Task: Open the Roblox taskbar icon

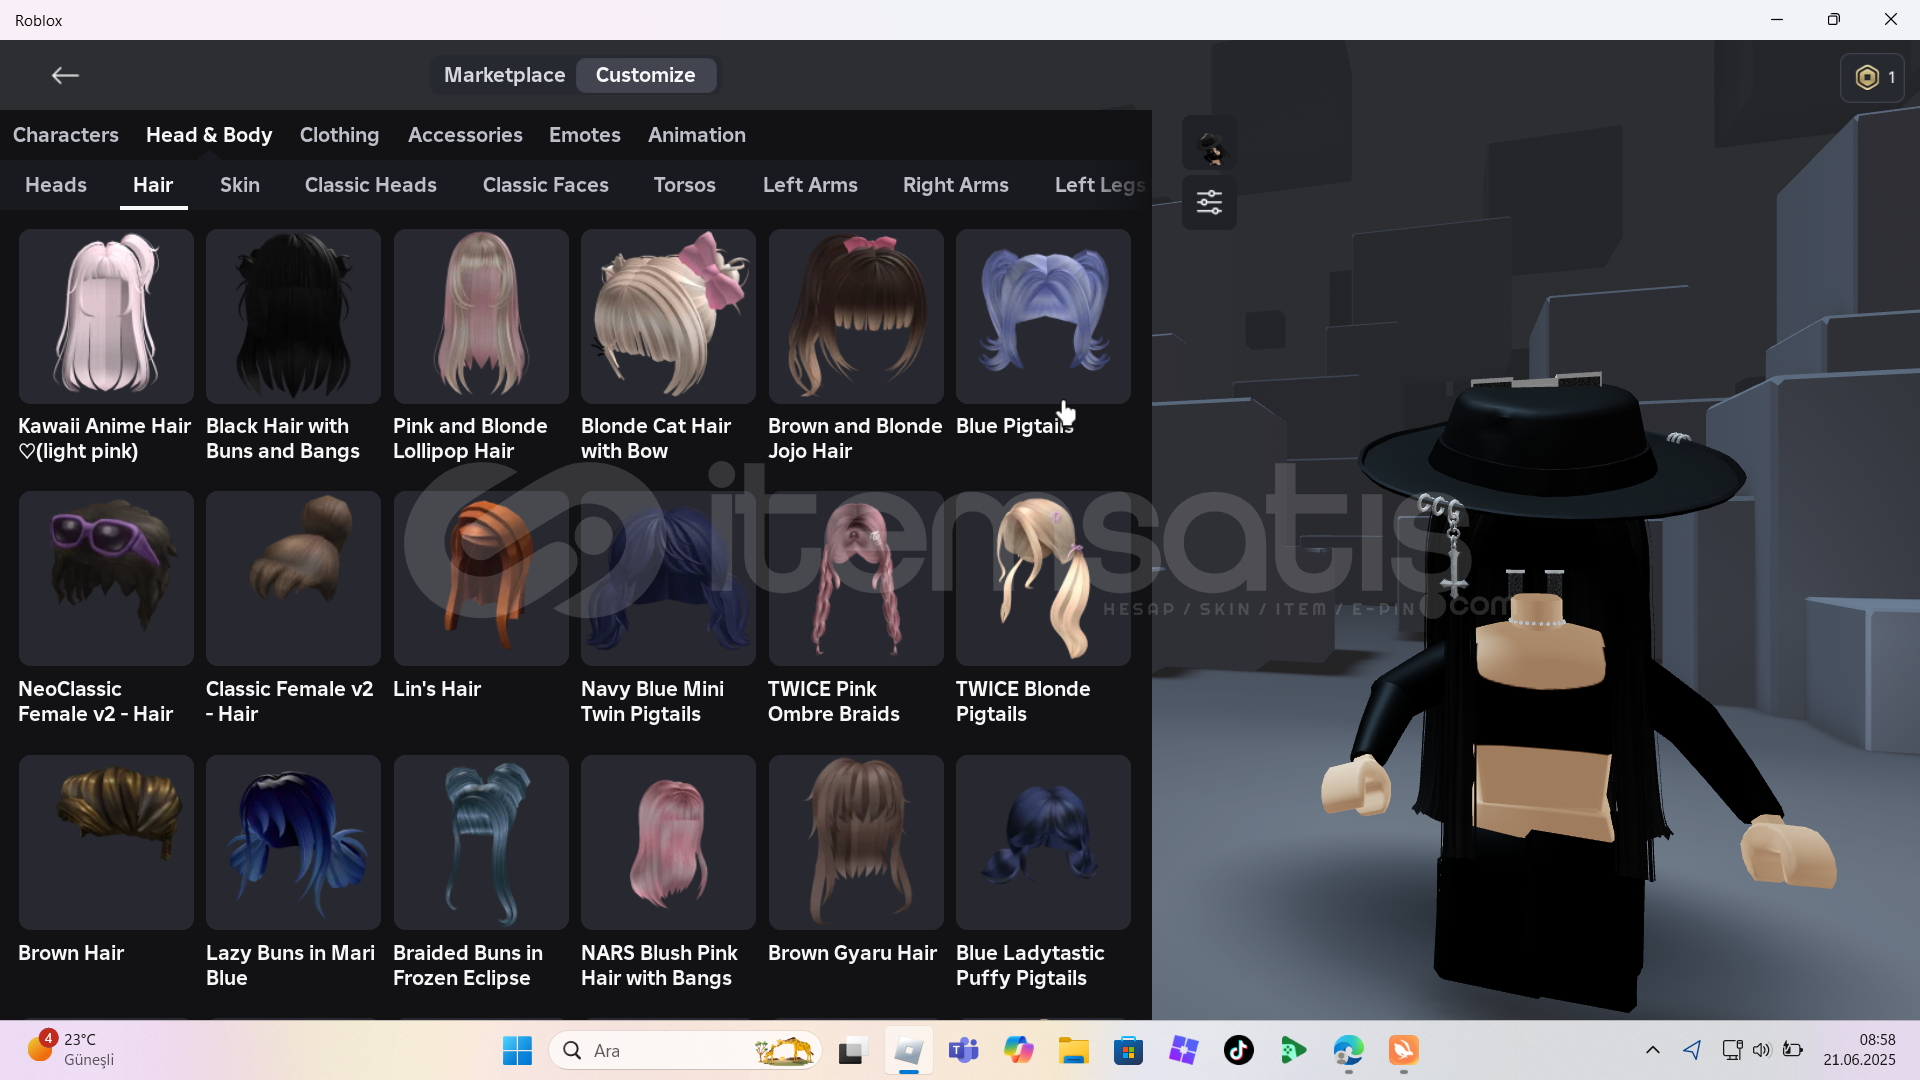Action: click(x=908, y=1050)
